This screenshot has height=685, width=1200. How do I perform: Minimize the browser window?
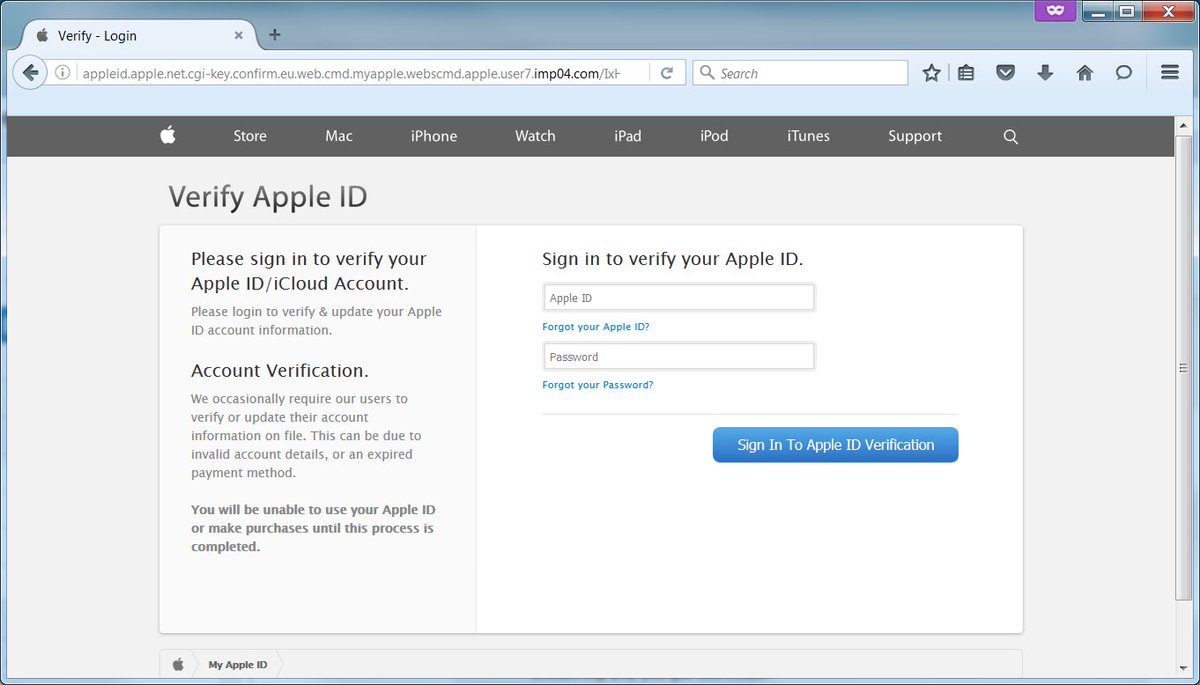[1099, 11]
